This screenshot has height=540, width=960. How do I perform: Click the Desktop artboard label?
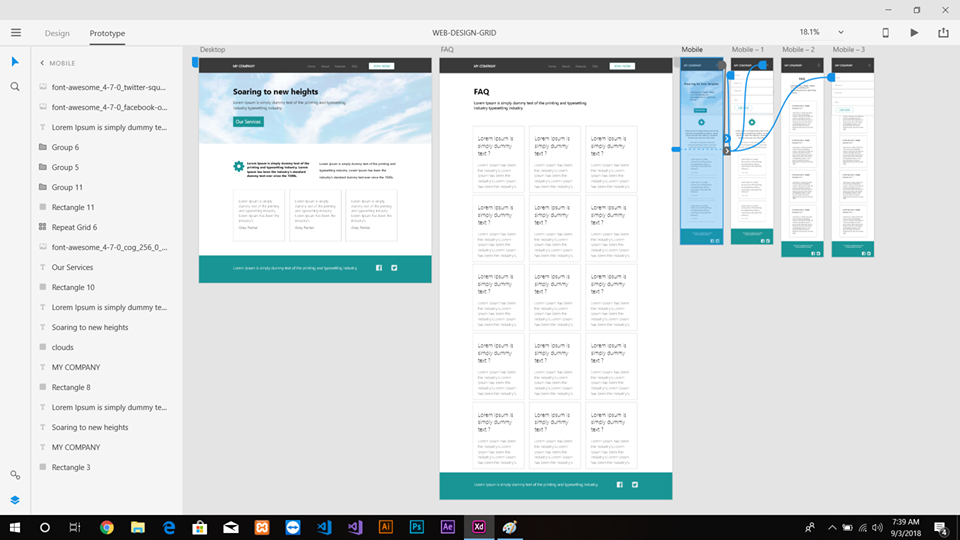212,49
